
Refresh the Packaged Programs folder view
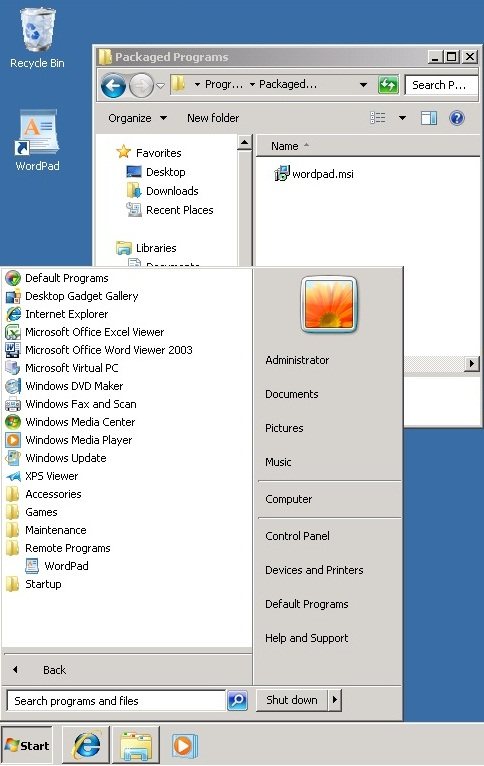point(388,85)
